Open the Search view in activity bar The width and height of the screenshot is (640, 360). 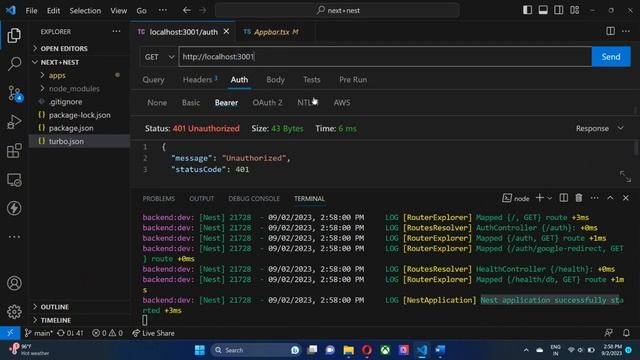point(14,64)
